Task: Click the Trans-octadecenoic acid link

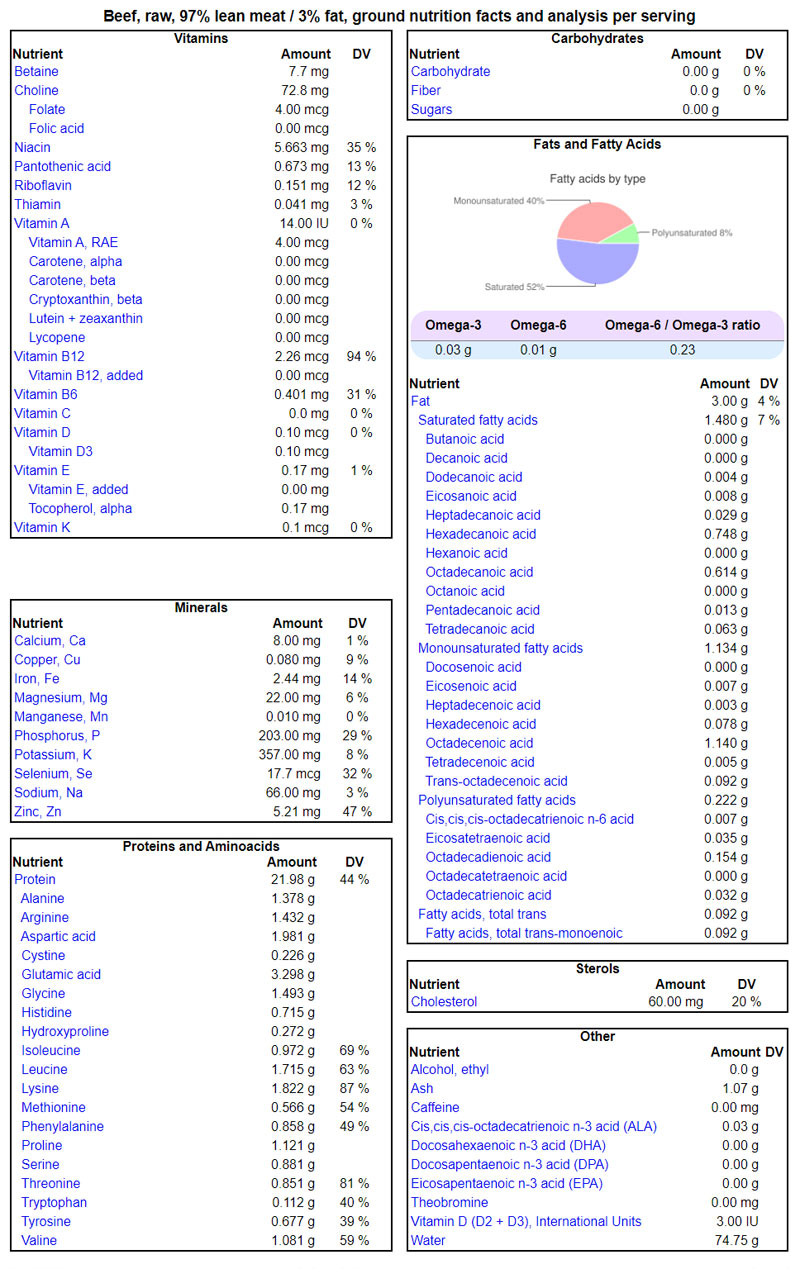Action: pyautogui.click(x=496, y=781)
